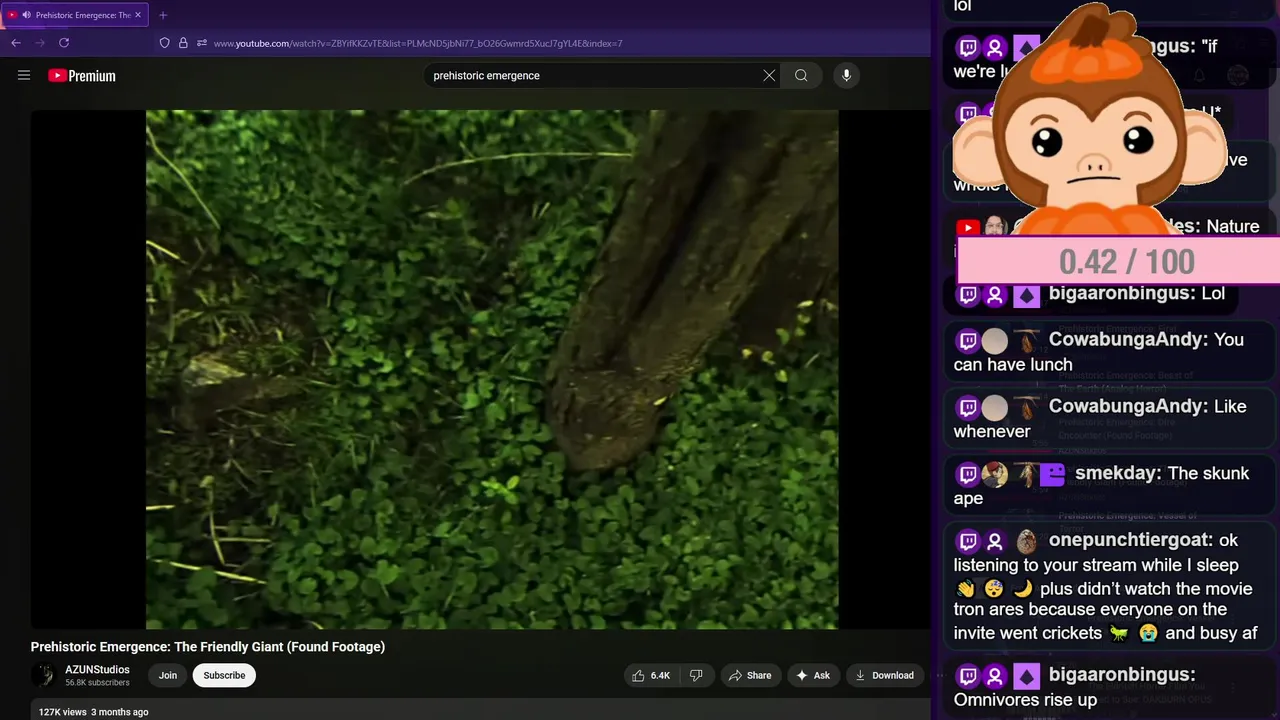Reload the page with refresh icon
The height and width of the screenshot is (720, 1280).
tap(64, 43)
